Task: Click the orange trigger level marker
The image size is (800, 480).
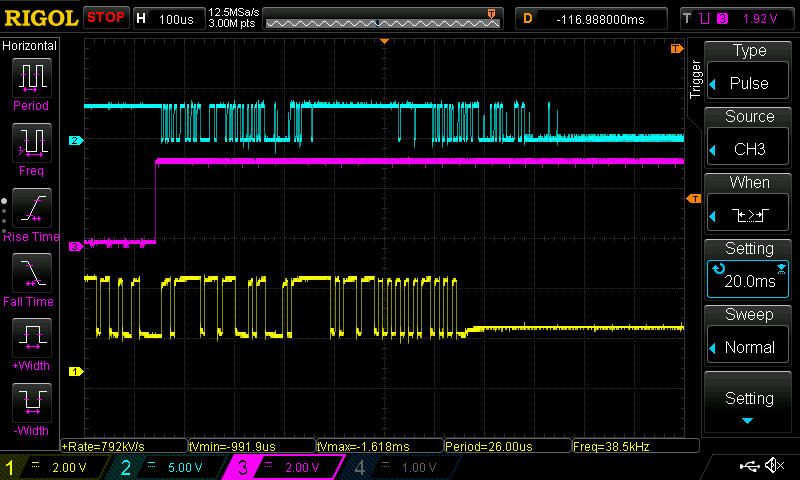Action: pos(694,198)
